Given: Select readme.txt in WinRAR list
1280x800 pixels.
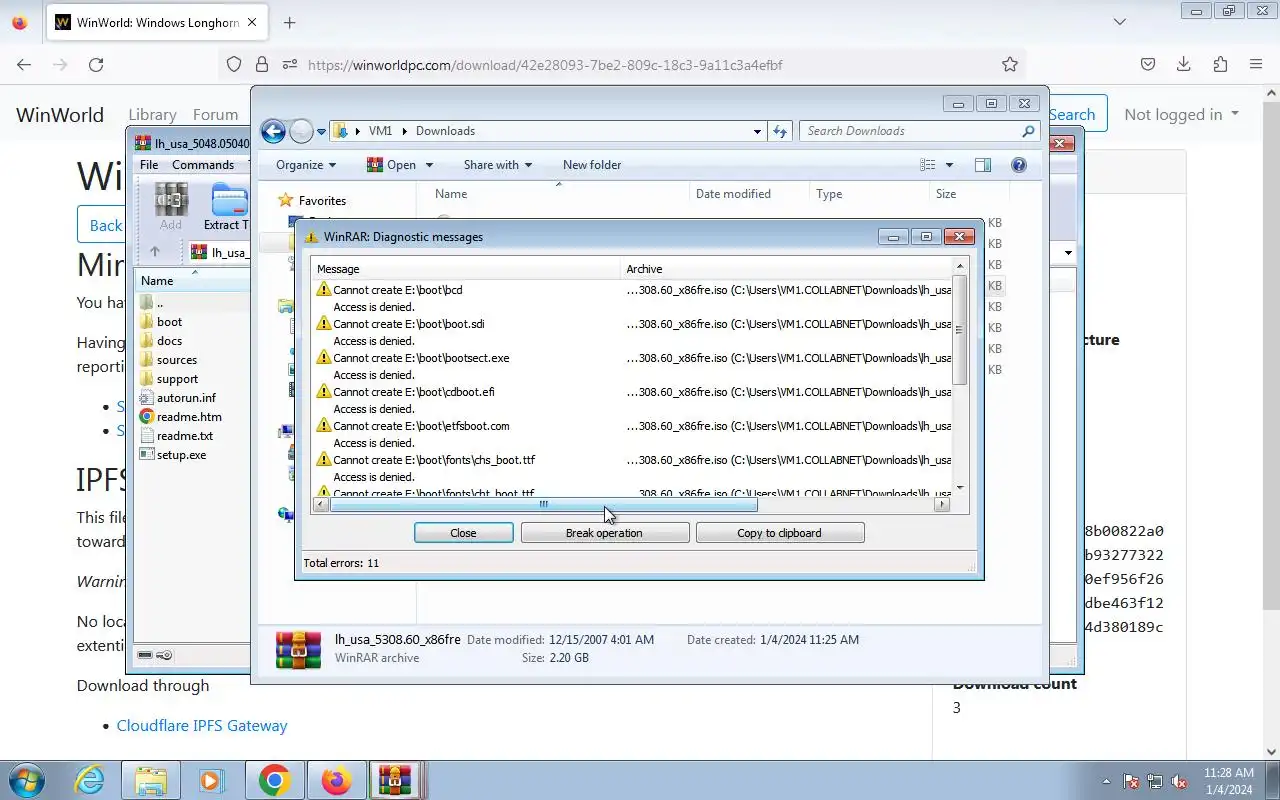Looking at the screenshot, I should coord(176,436).
